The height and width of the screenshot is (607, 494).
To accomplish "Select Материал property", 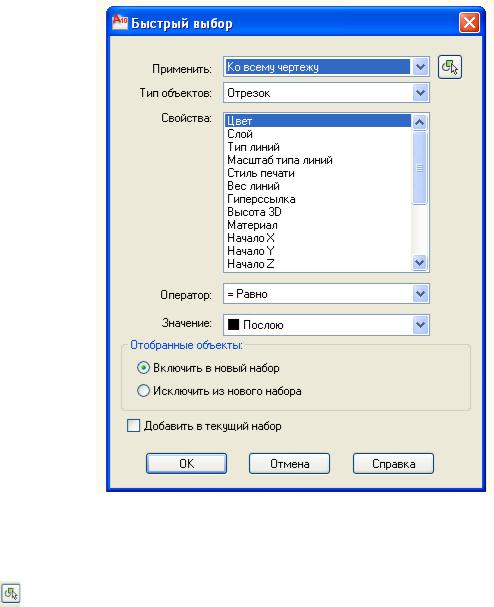I will tap(317, 225).
